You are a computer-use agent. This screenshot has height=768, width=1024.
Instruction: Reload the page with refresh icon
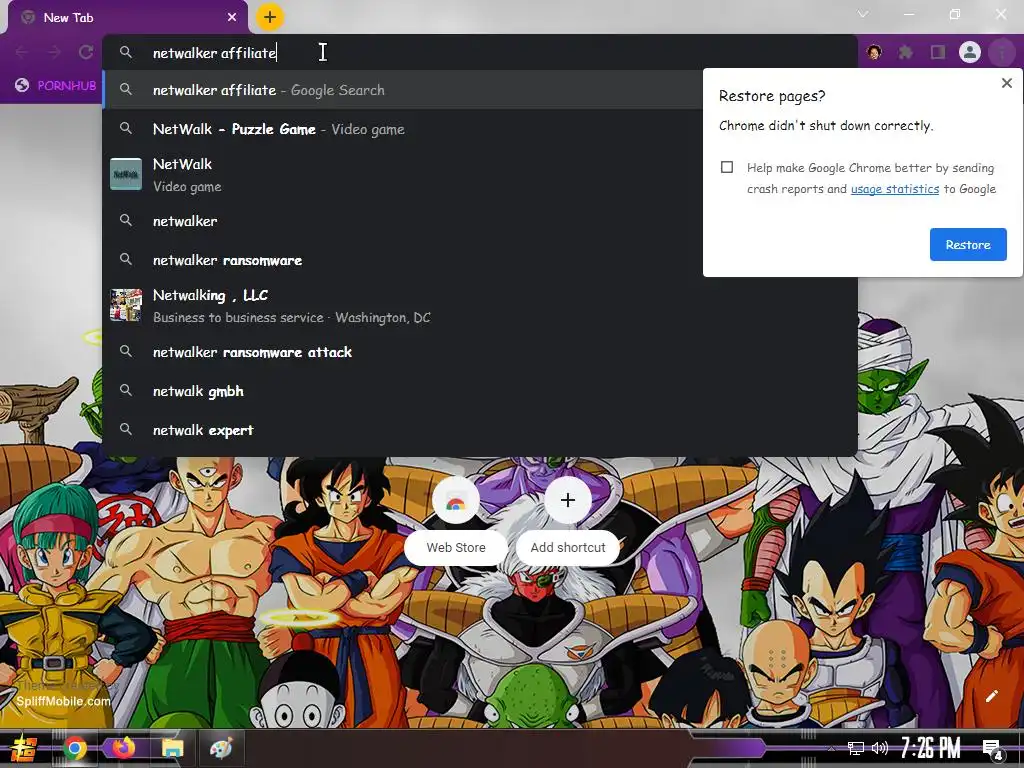pyautogui.click(x=86, y=52)
